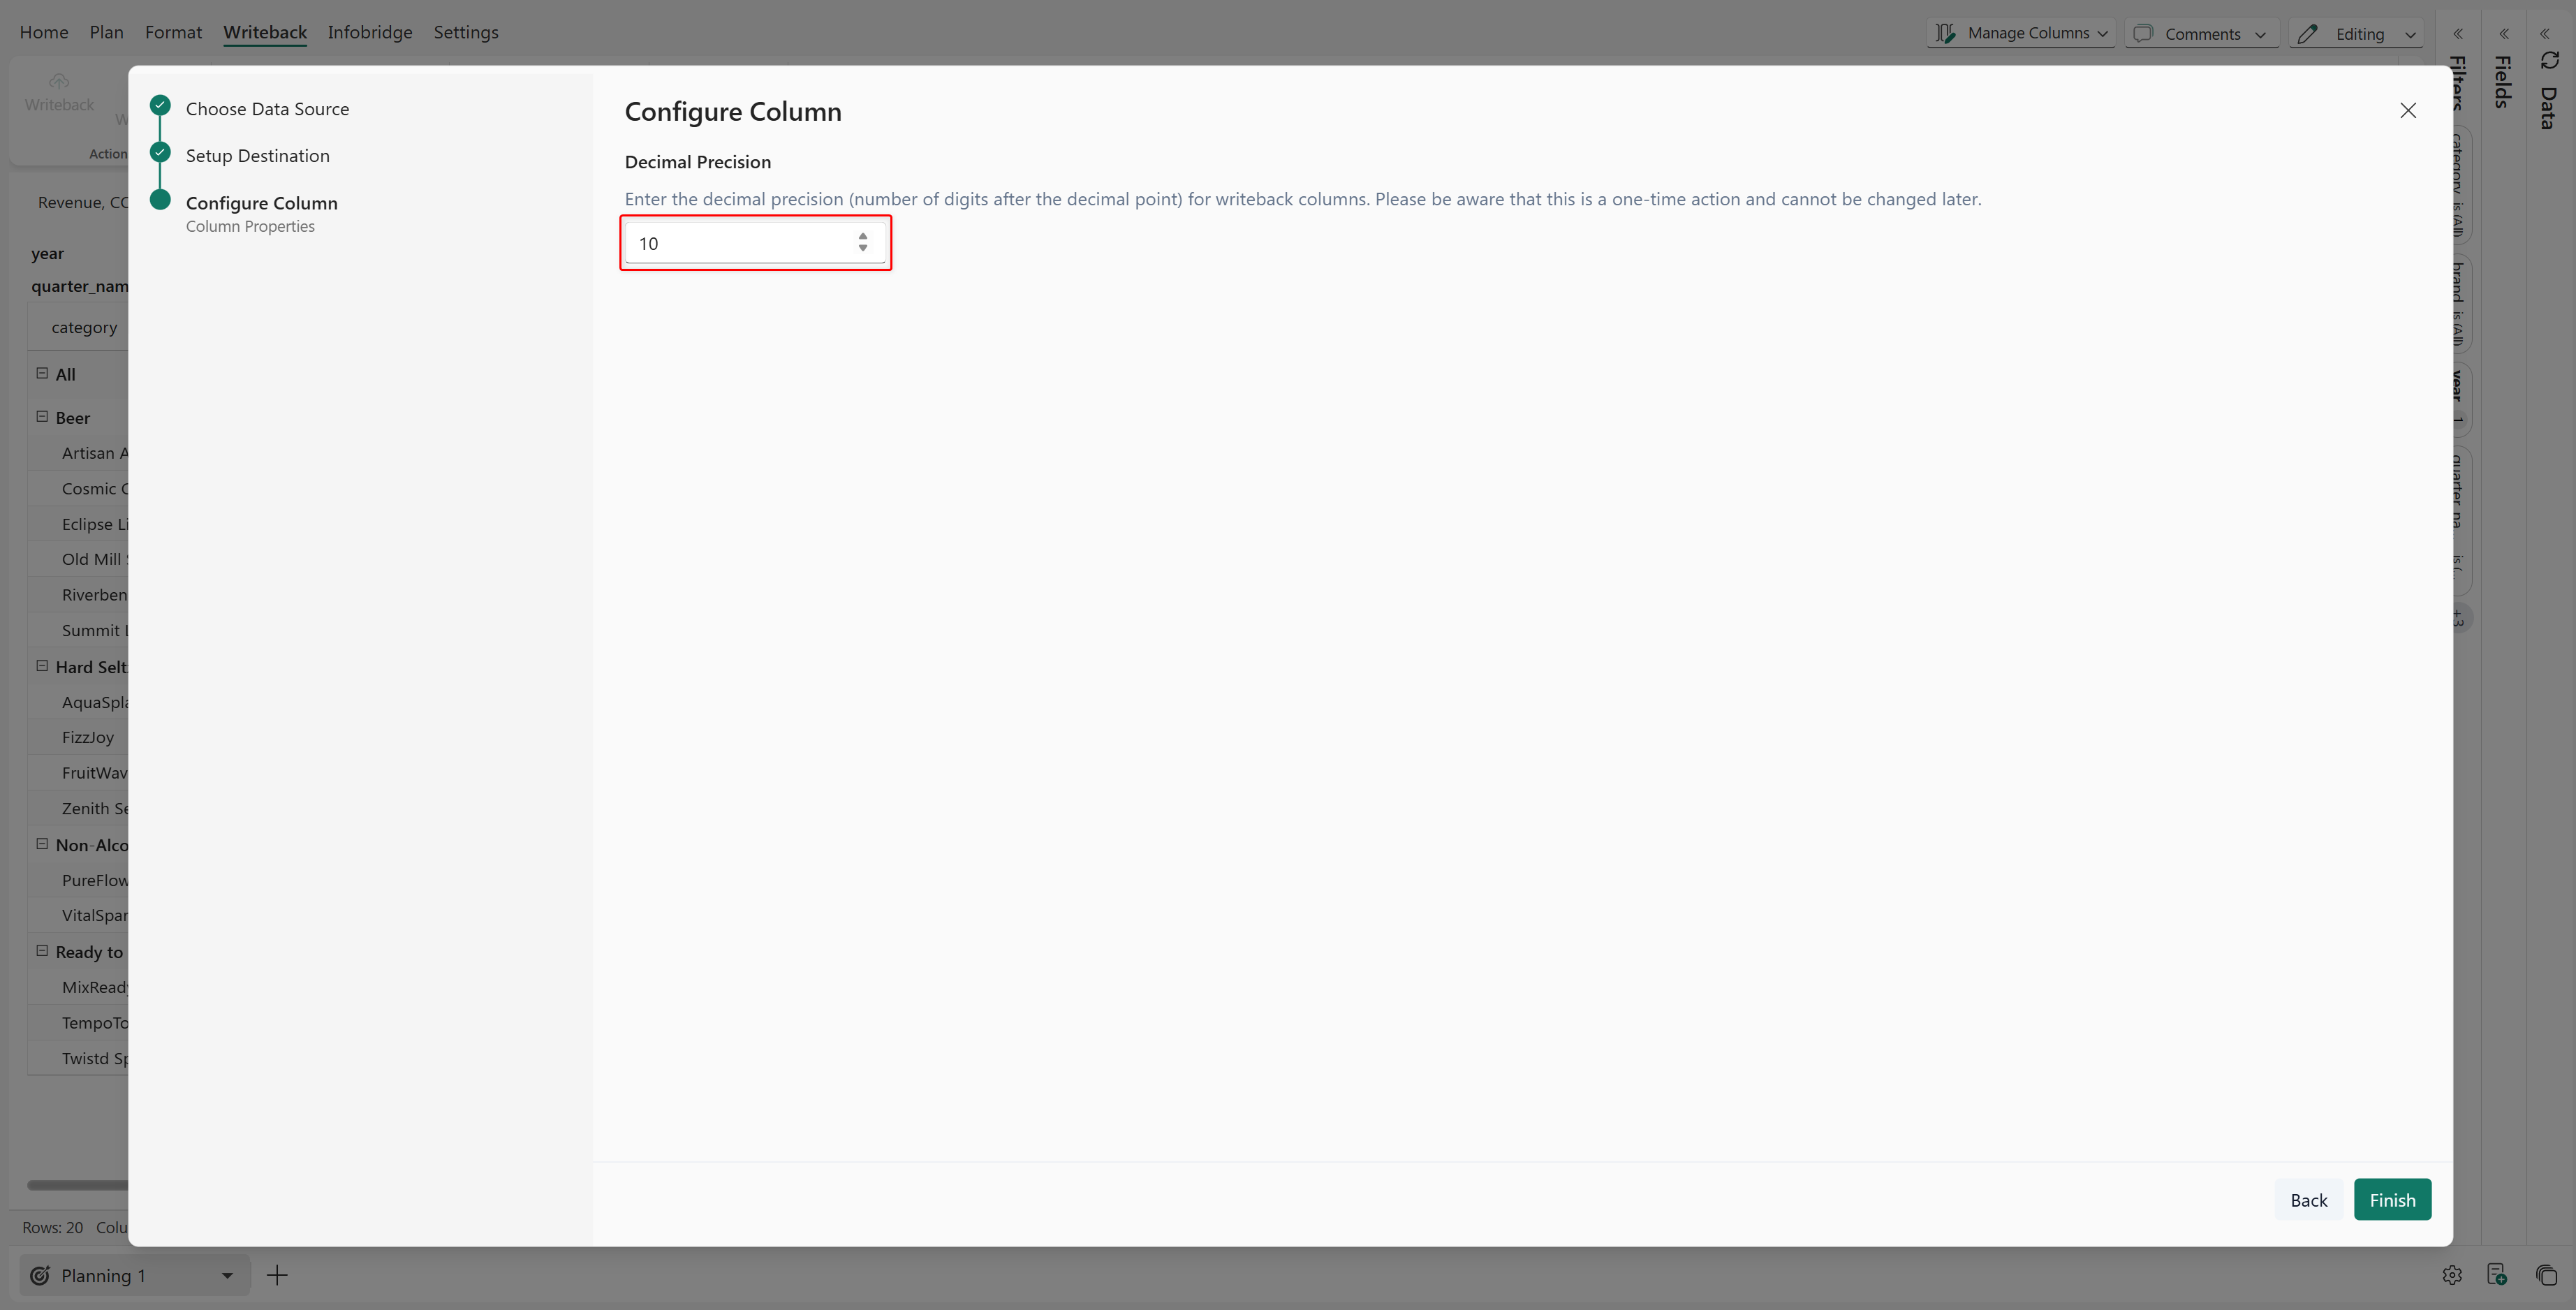Increase decimal precision with up arrow
2576x1310 pixels.
[862, 236]
